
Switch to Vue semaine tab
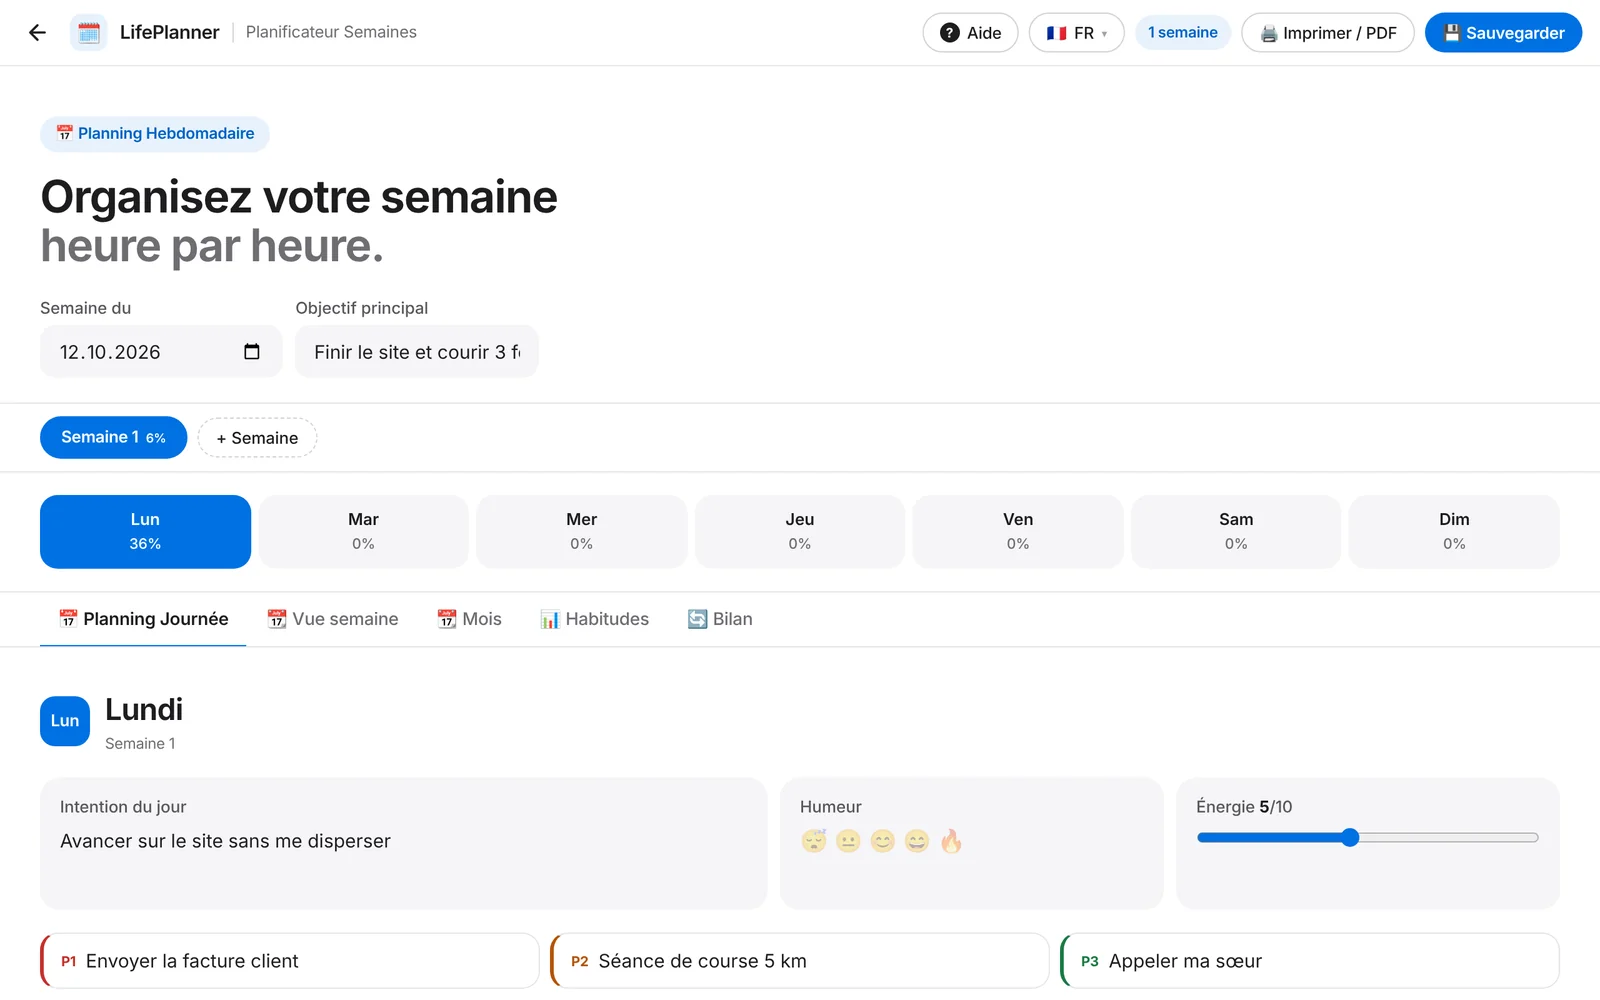pyautogui.click(x=333, y=619)
